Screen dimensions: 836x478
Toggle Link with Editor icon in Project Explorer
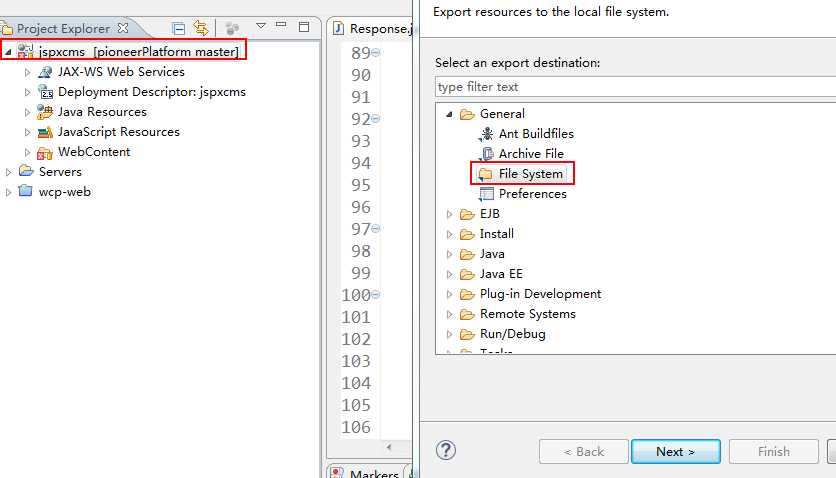point(201,28)
